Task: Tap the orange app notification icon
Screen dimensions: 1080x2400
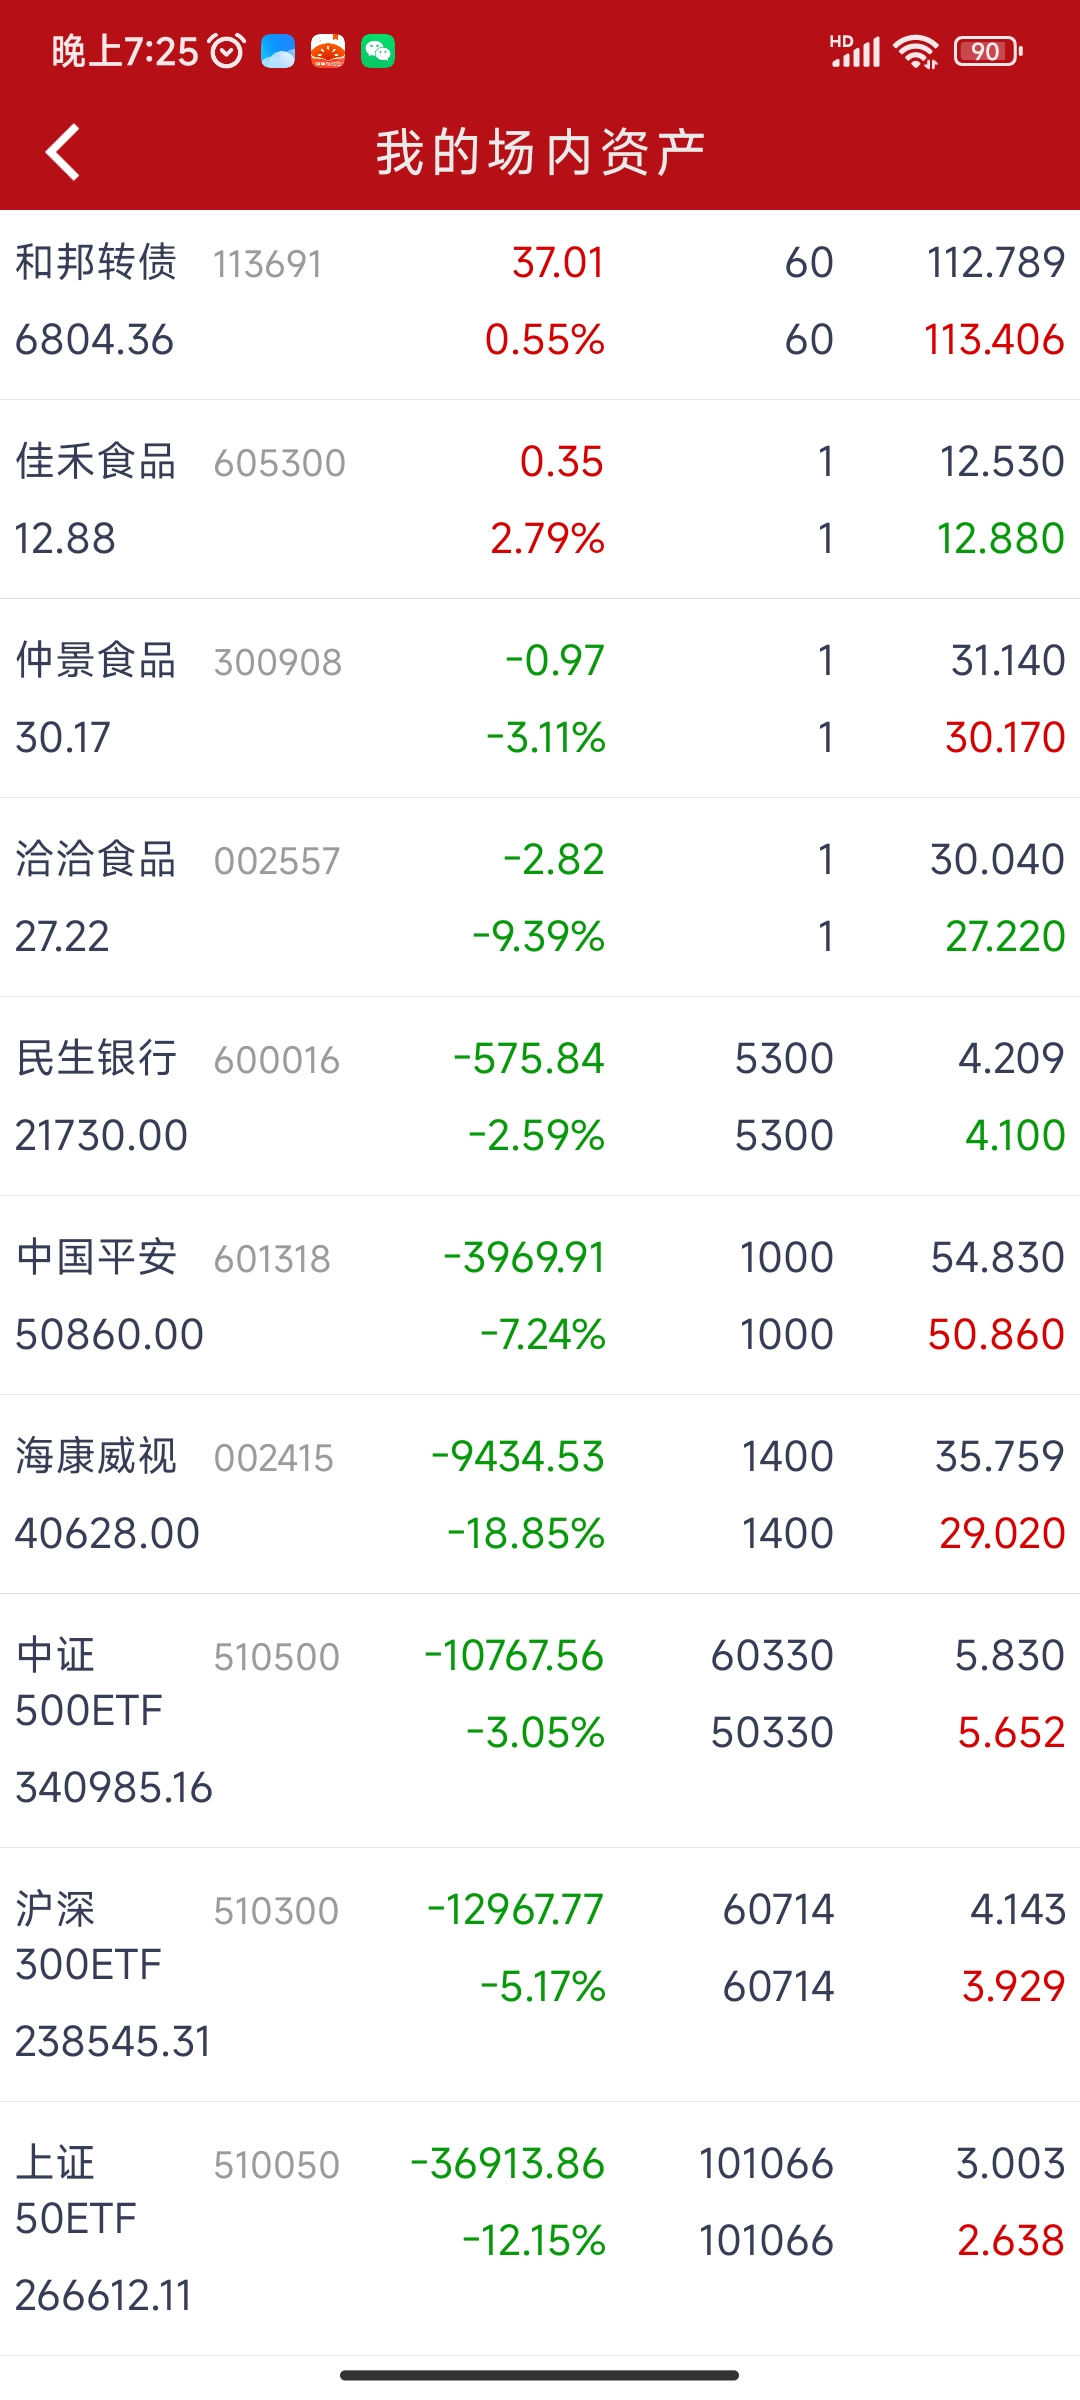Action: pyautogui.click(x=328, y=51)
